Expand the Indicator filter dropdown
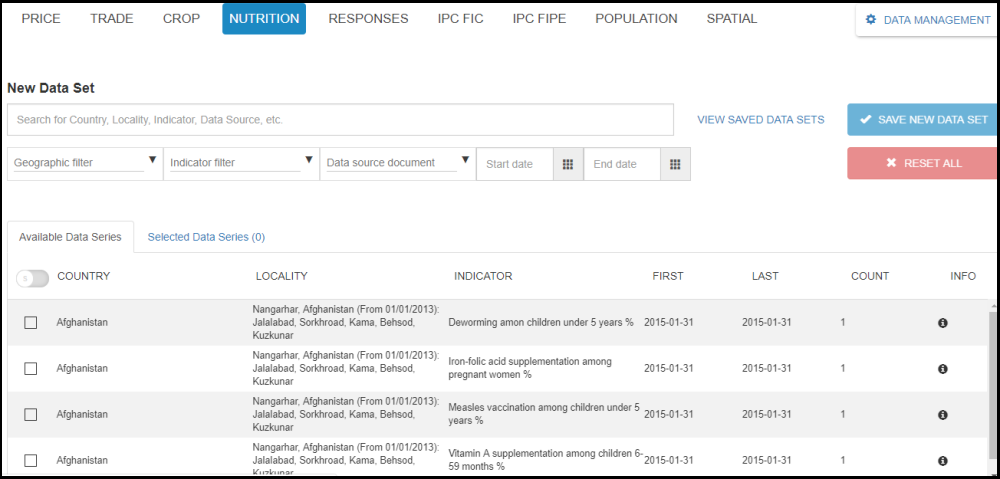1000x479 pixels. pyautogui.click(x=241, y=162)
